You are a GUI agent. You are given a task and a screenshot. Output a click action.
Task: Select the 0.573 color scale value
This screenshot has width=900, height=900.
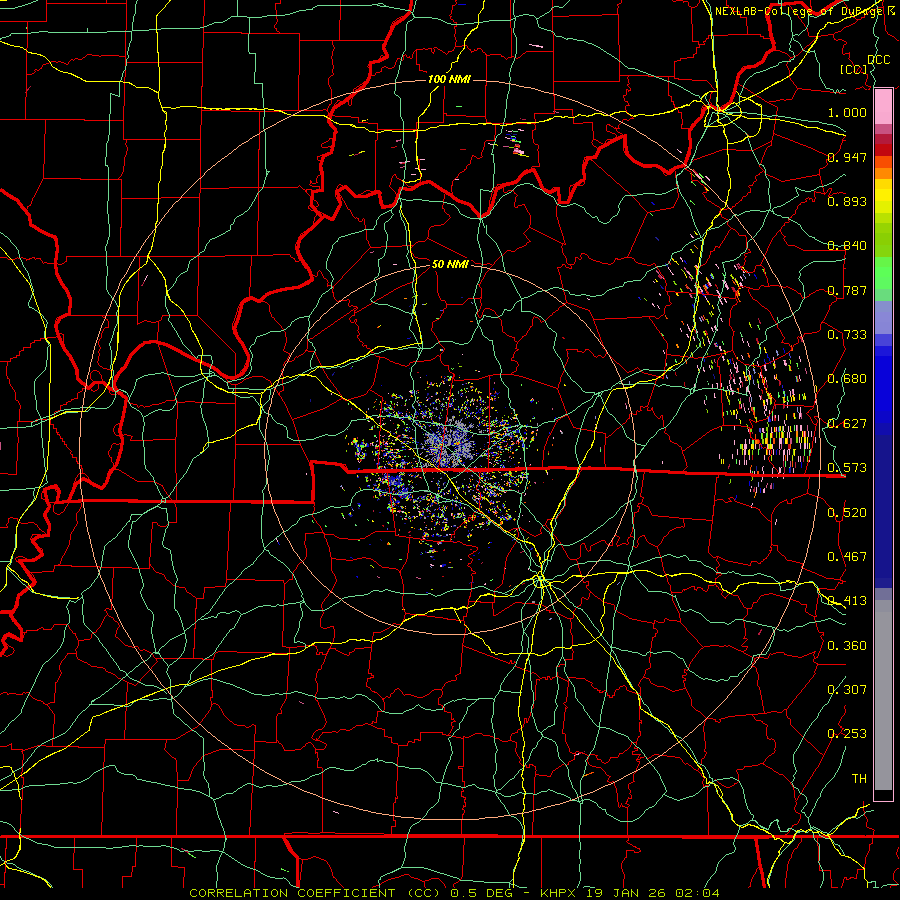point(847,468)
